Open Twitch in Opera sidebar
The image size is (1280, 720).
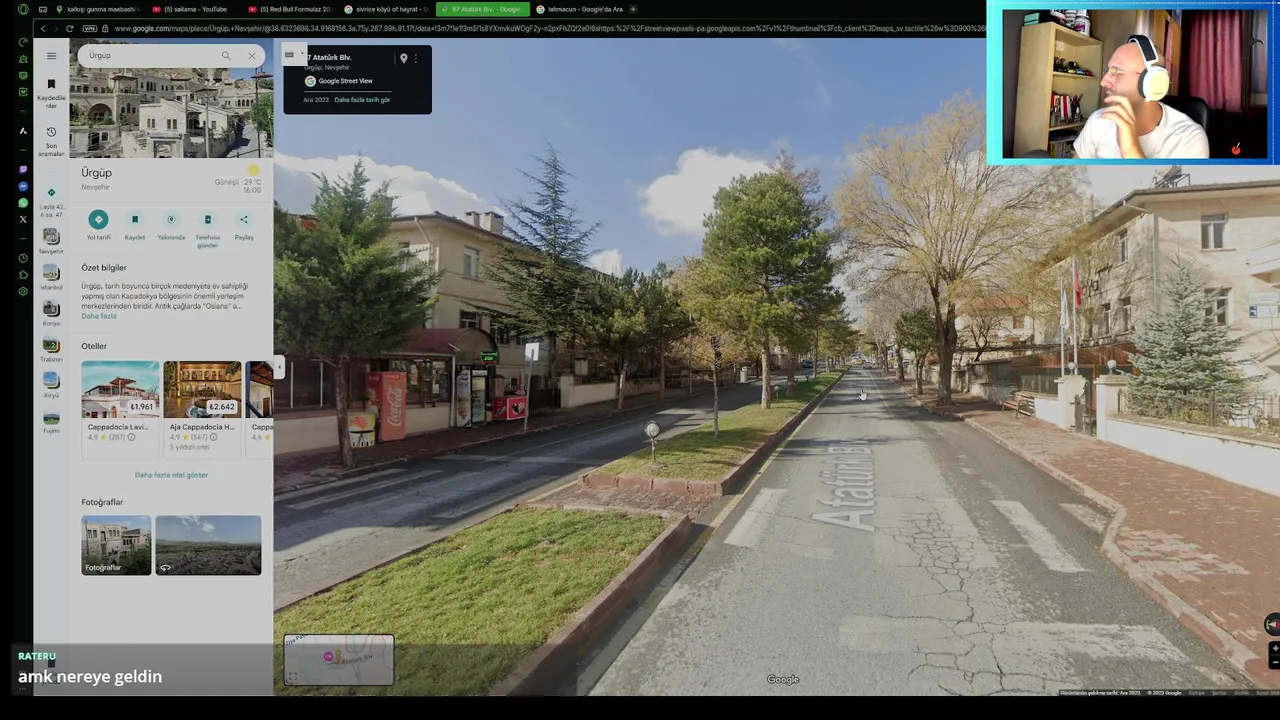(x=23, y=170)
